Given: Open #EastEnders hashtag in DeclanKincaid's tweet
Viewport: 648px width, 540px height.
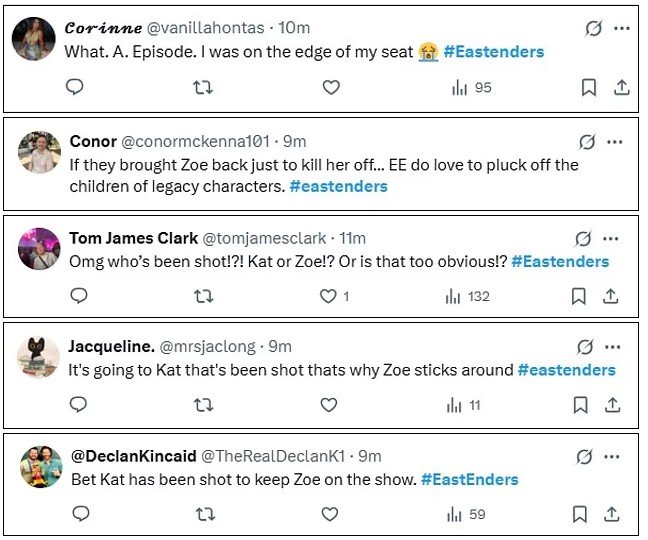Looking at the screenshot, I should point(469,479).
